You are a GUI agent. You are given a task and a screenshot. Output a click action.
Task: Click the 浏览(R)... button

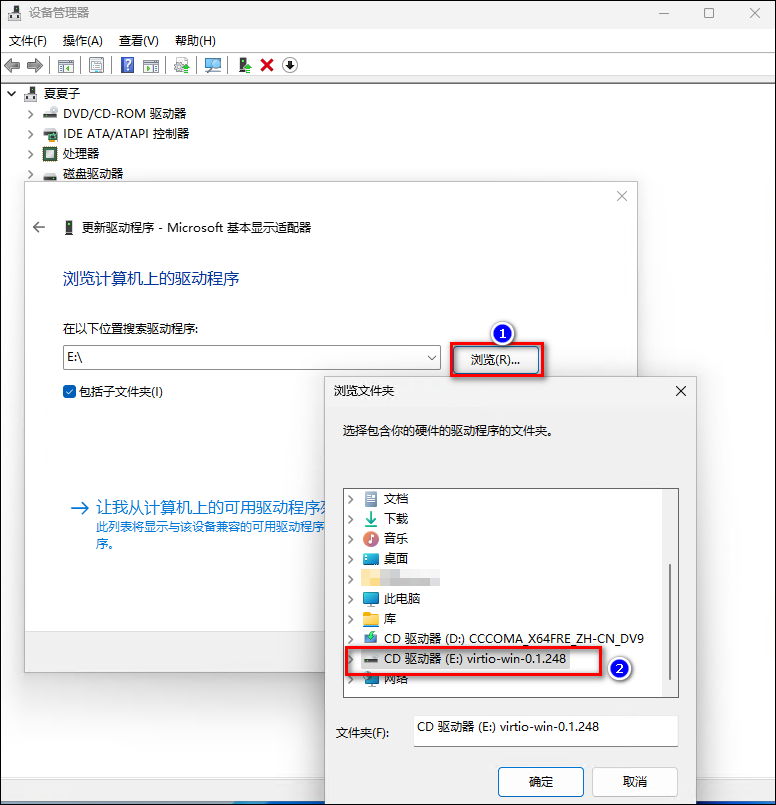[x=495, y=359]
